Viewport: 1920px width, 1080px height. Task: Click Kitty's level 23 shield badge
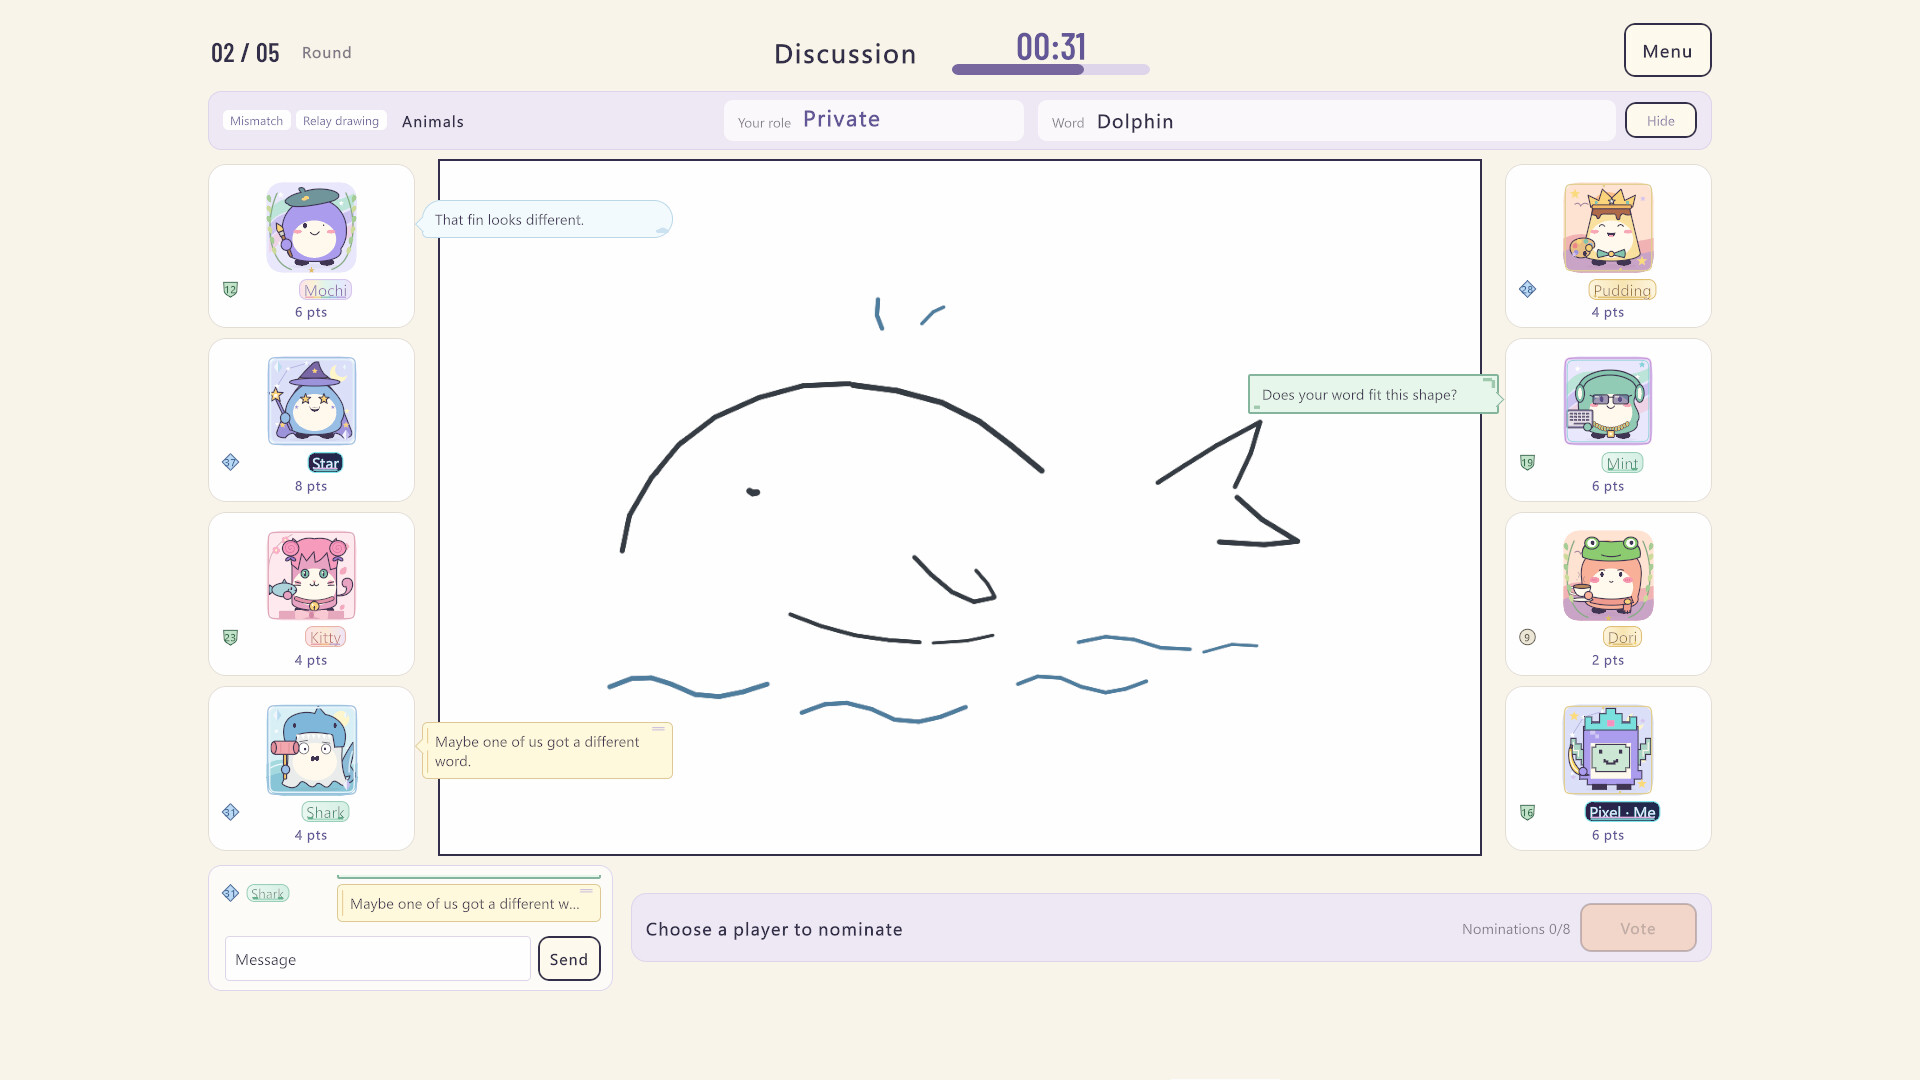point(230,637)
